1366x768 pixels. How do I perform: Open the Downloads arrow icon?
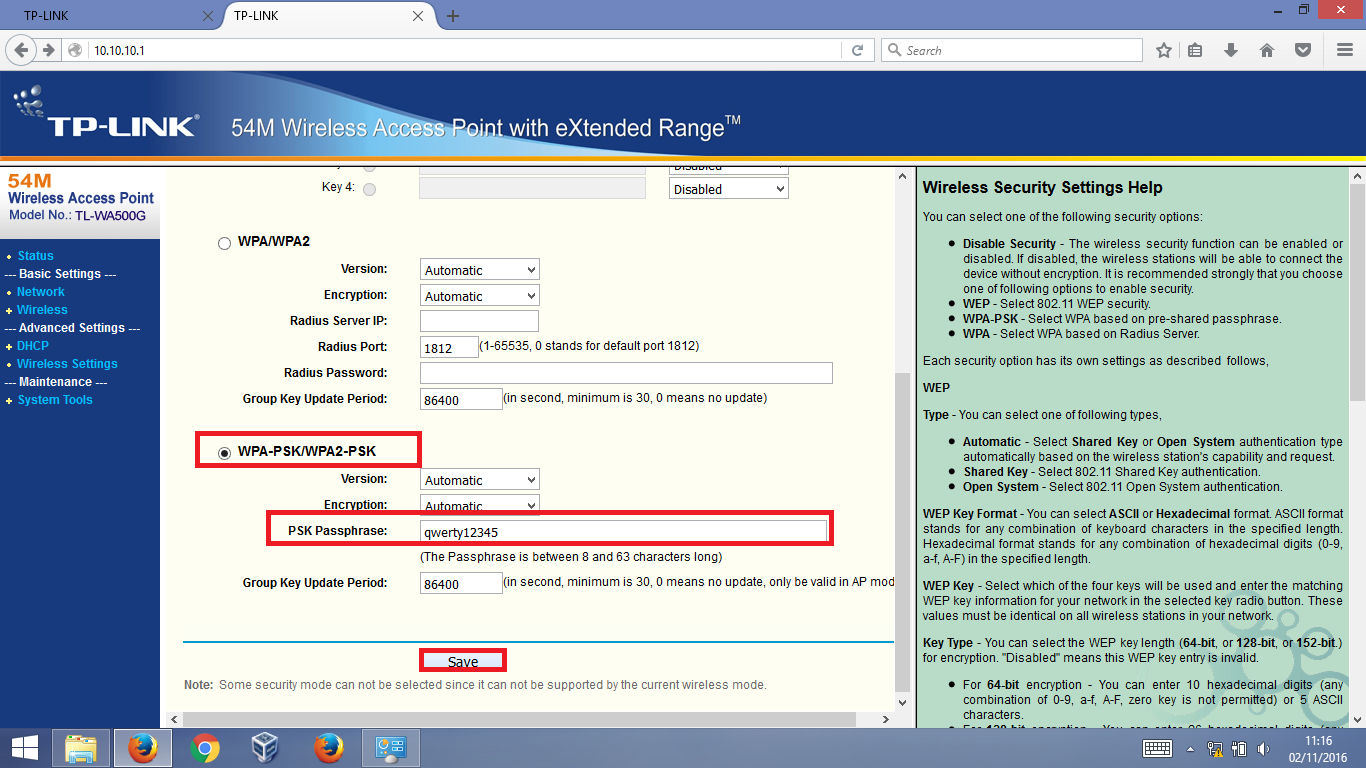[1231, 50]
